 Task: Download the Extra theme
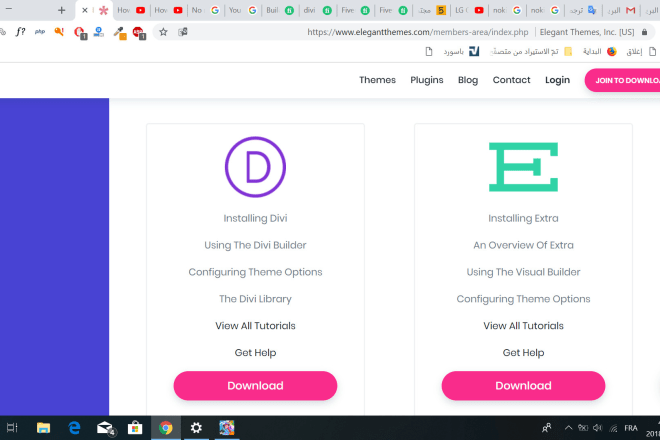click(523, 386)
